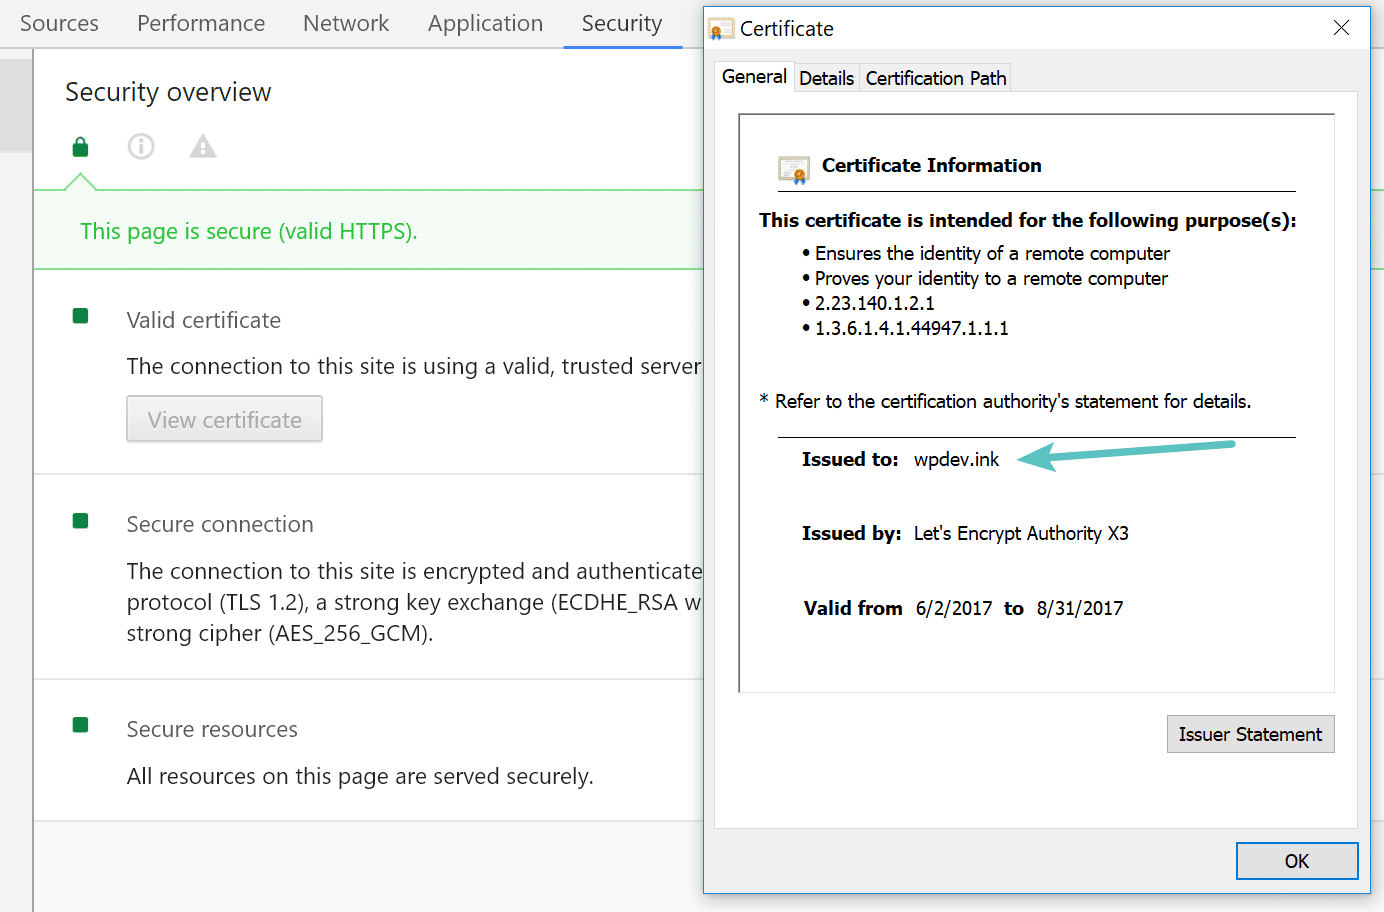Close the Certificate dialog
This screenshot has width=1384, height=912.
pos(1341,28)
